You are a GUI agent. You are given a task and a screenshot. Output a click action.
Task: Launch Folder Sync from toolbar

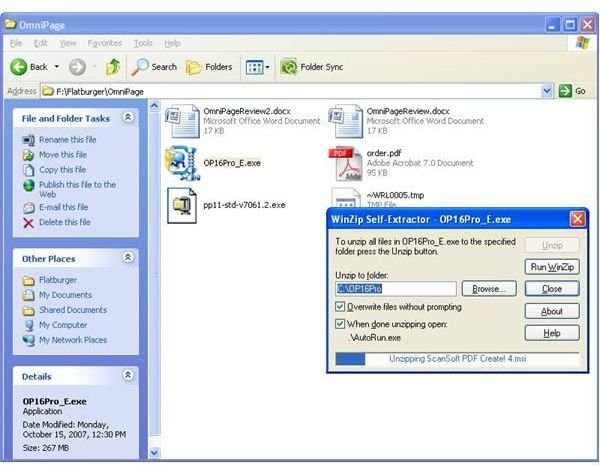312,67
